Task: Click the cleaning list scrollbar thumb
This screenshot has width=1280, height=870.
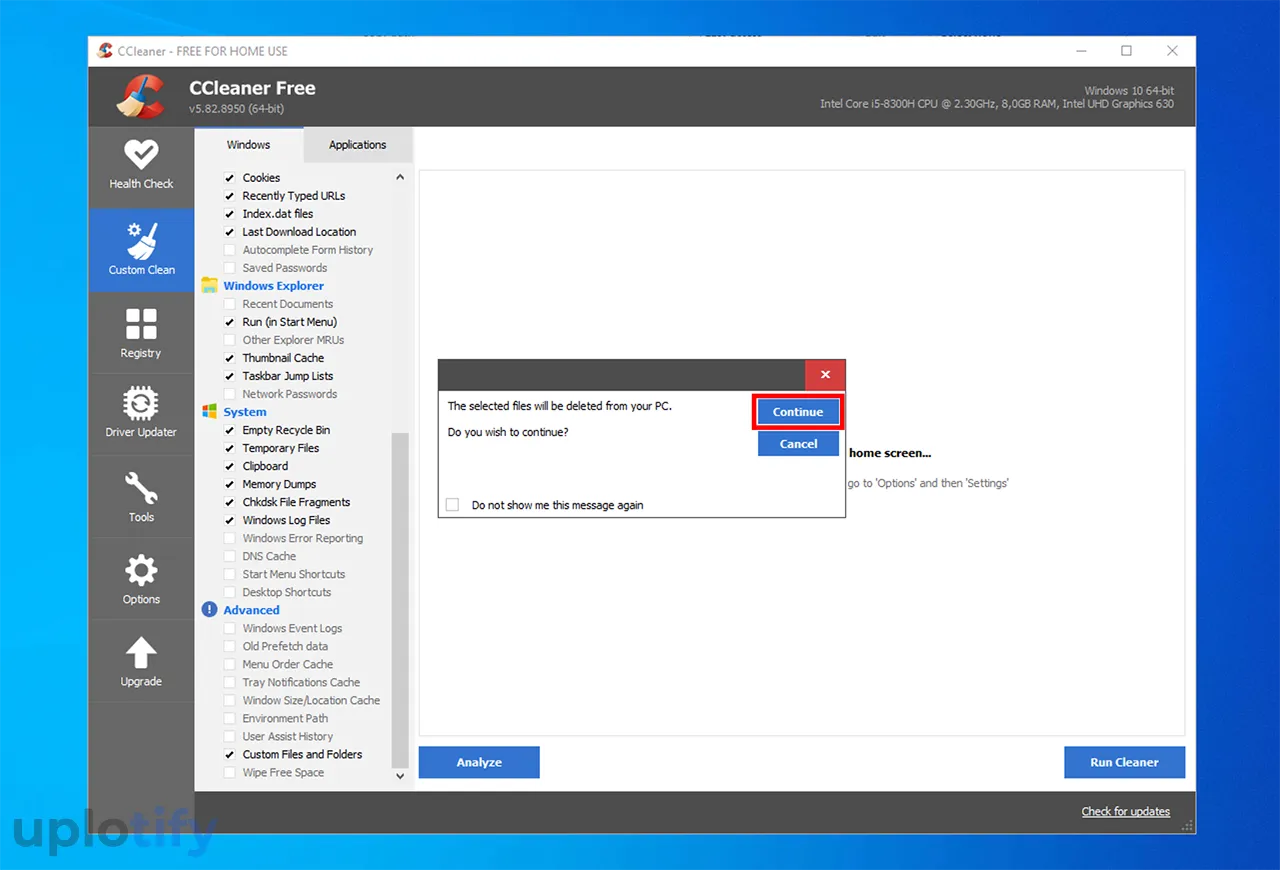Action: (400, 600)
